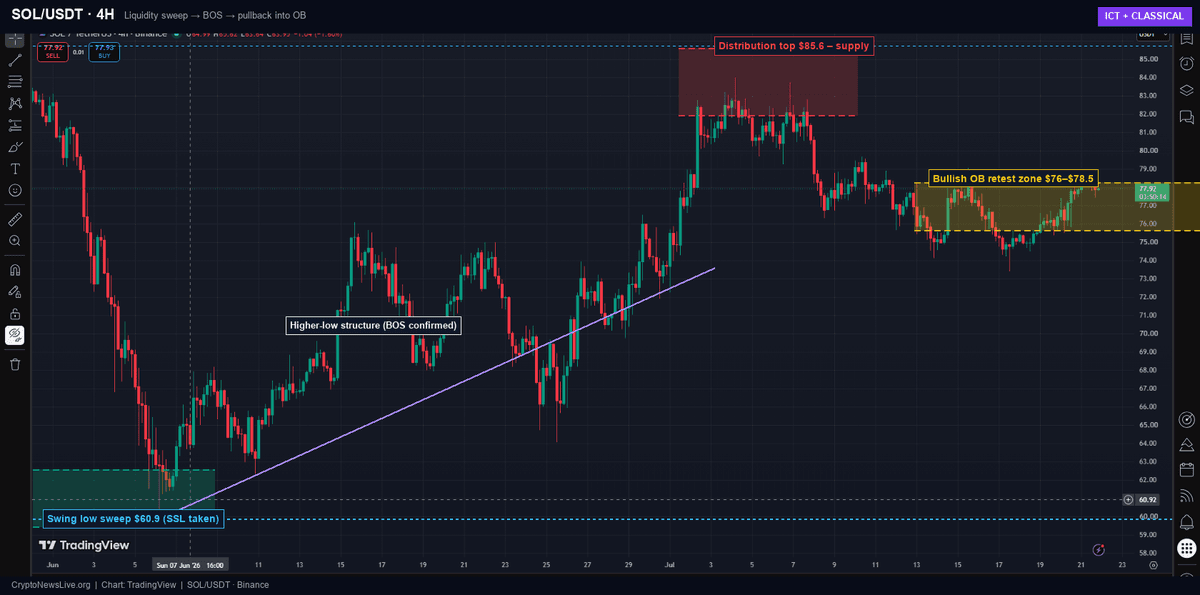This screenshot has height=595, width=1200.
Task: Select the Bullish OB retest zone $76–$78.5 label
Action: pos(1014,178)
